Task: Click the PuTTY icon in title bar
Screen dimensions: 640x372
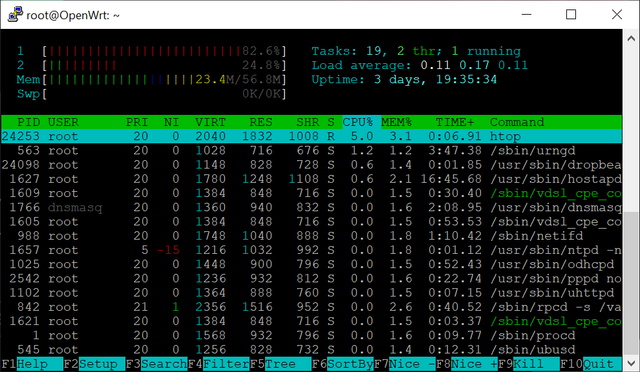Action: (15, 14)
